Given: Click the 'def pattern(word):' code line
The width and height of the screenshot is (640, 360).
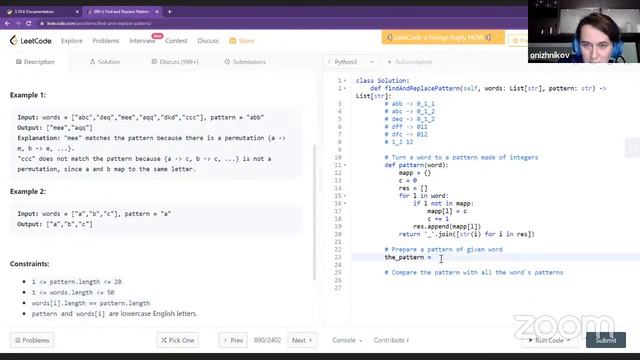Looking at the screenshot, I should tap(416, 165).
